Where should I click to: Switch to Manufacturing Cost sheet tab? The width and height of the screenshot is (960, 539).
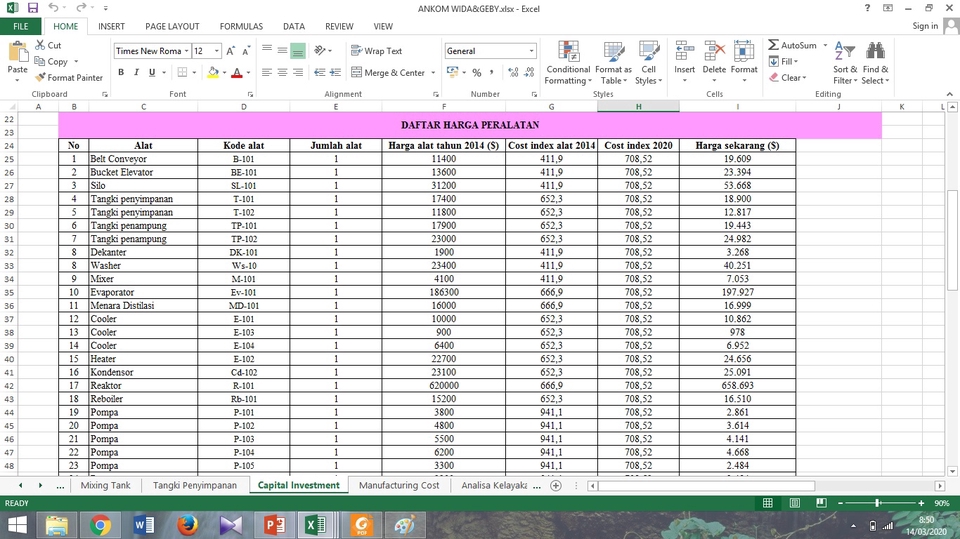click(x=399, y=485)
